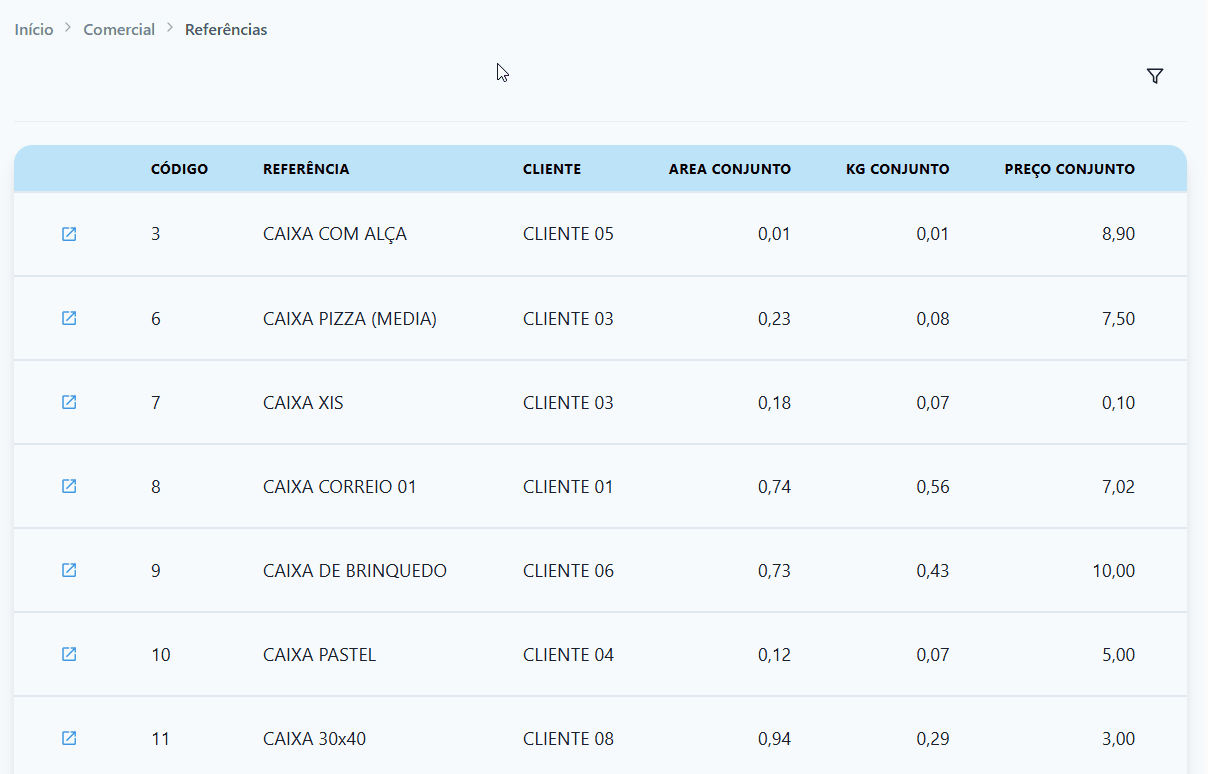1208x774 pixels.
Task: Sort by PREÇO CONJUNTO column header
Action: (x=1069, y=169)
